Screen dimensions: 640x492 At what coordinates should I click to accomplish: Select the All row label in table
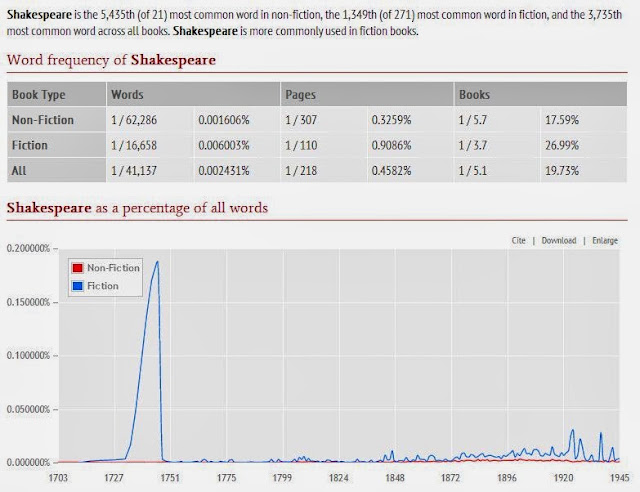click(x=19, y=171)
